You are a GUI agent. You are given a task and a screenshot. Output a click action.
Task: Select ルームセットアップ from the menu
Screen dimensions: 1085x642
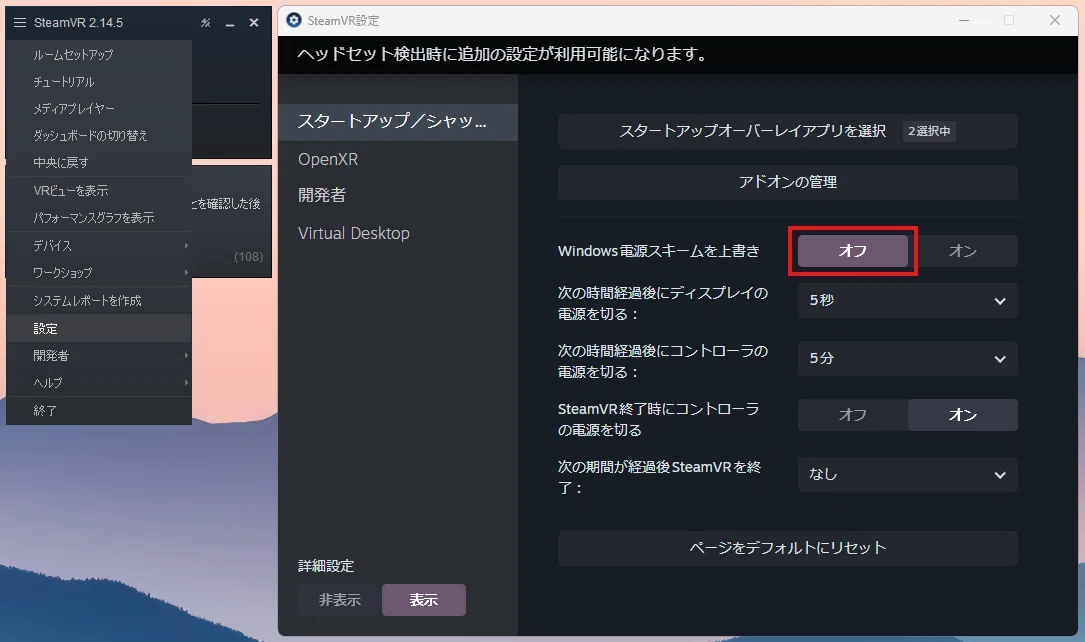[x=98, y=55]
